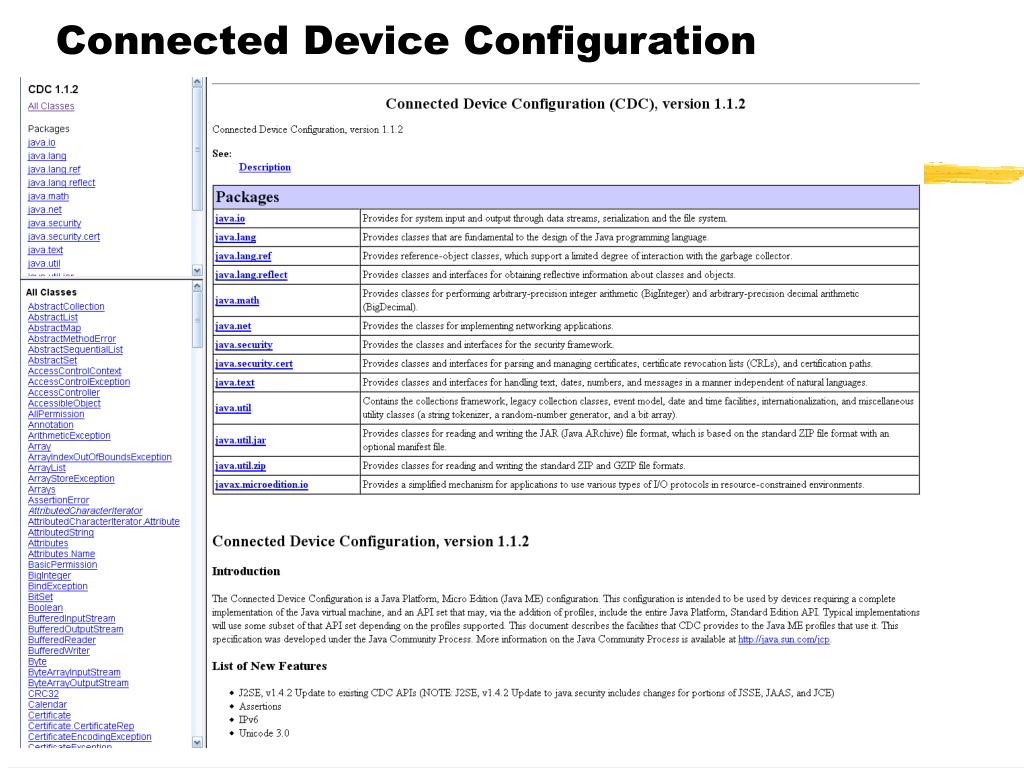The width and height of the screenshot is (1024, 768).
Task: Click the packages frame scroll-up arrow
Action: (197, 82)
